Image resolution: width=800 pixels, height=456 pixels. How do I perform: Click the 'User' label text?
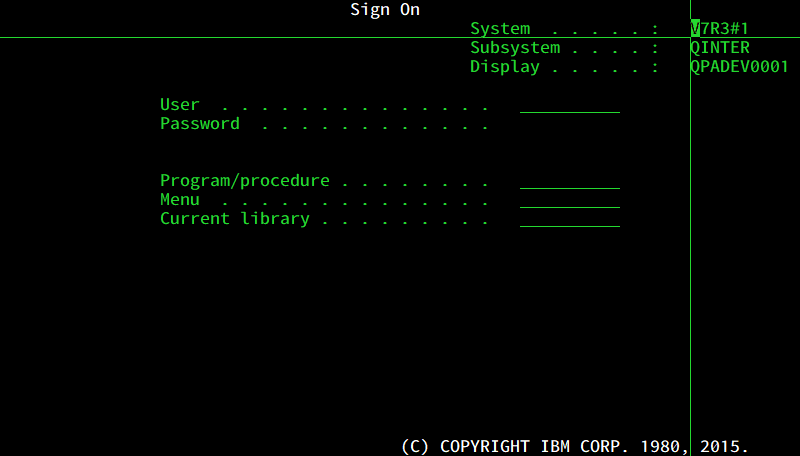click(180, 105)
